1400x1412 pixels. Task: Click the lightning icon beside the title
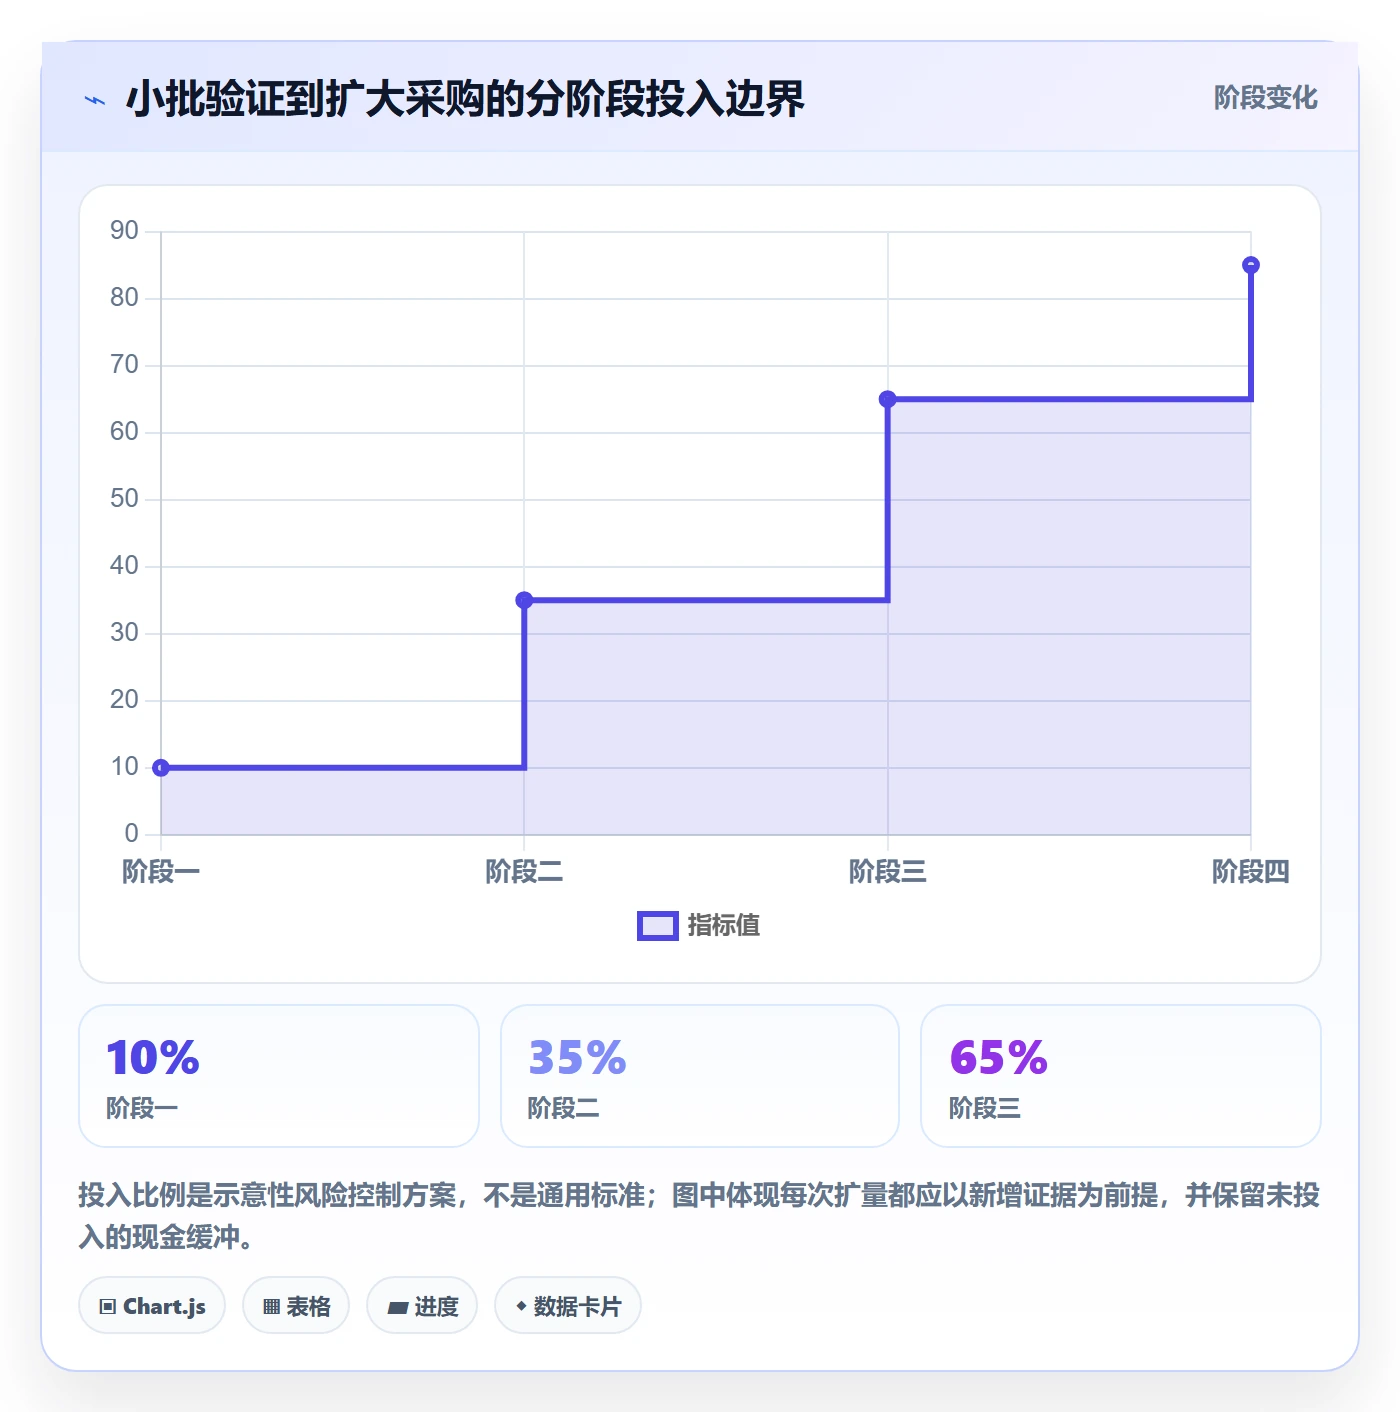[x=95, y=100]
